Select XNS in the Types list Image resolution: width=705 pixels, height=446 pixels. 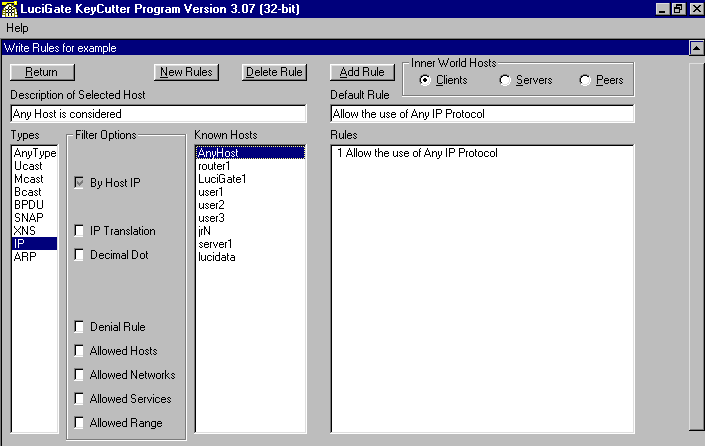coord(35,231)
